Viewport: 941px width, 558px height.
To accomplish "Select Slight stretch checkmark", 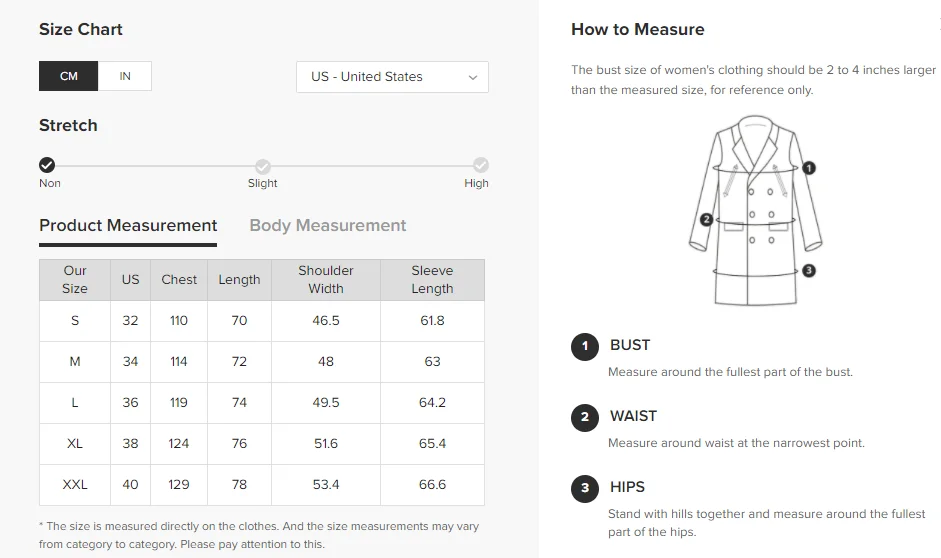I will 262,165.
